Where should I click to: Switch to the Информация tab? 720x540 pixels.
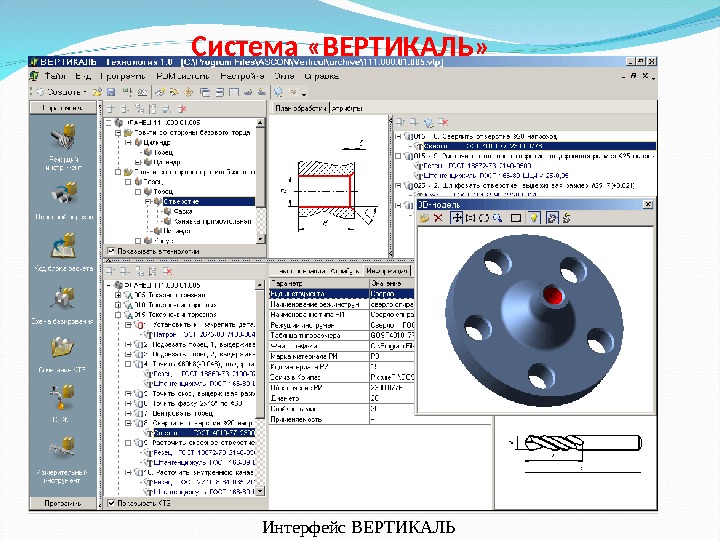click(x=387, y=270)
